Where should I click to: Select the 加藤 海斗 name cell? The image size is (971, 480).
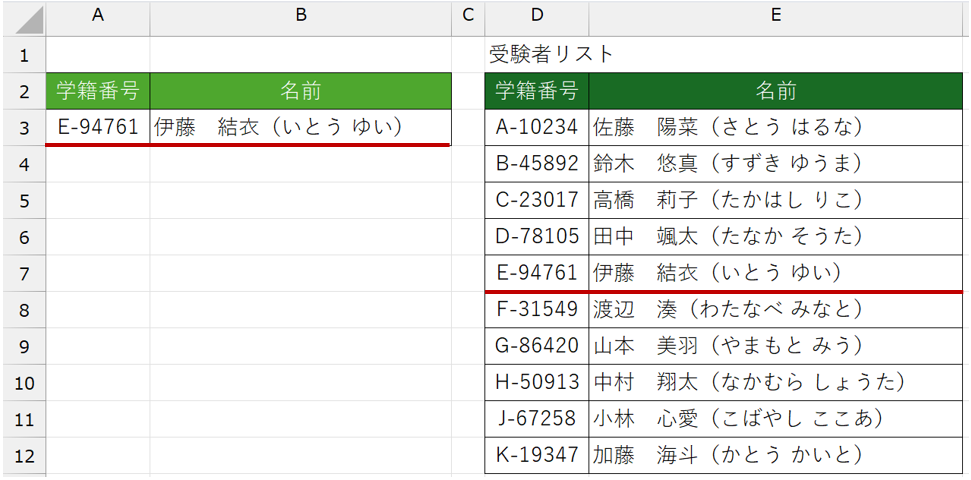(775, 455)
